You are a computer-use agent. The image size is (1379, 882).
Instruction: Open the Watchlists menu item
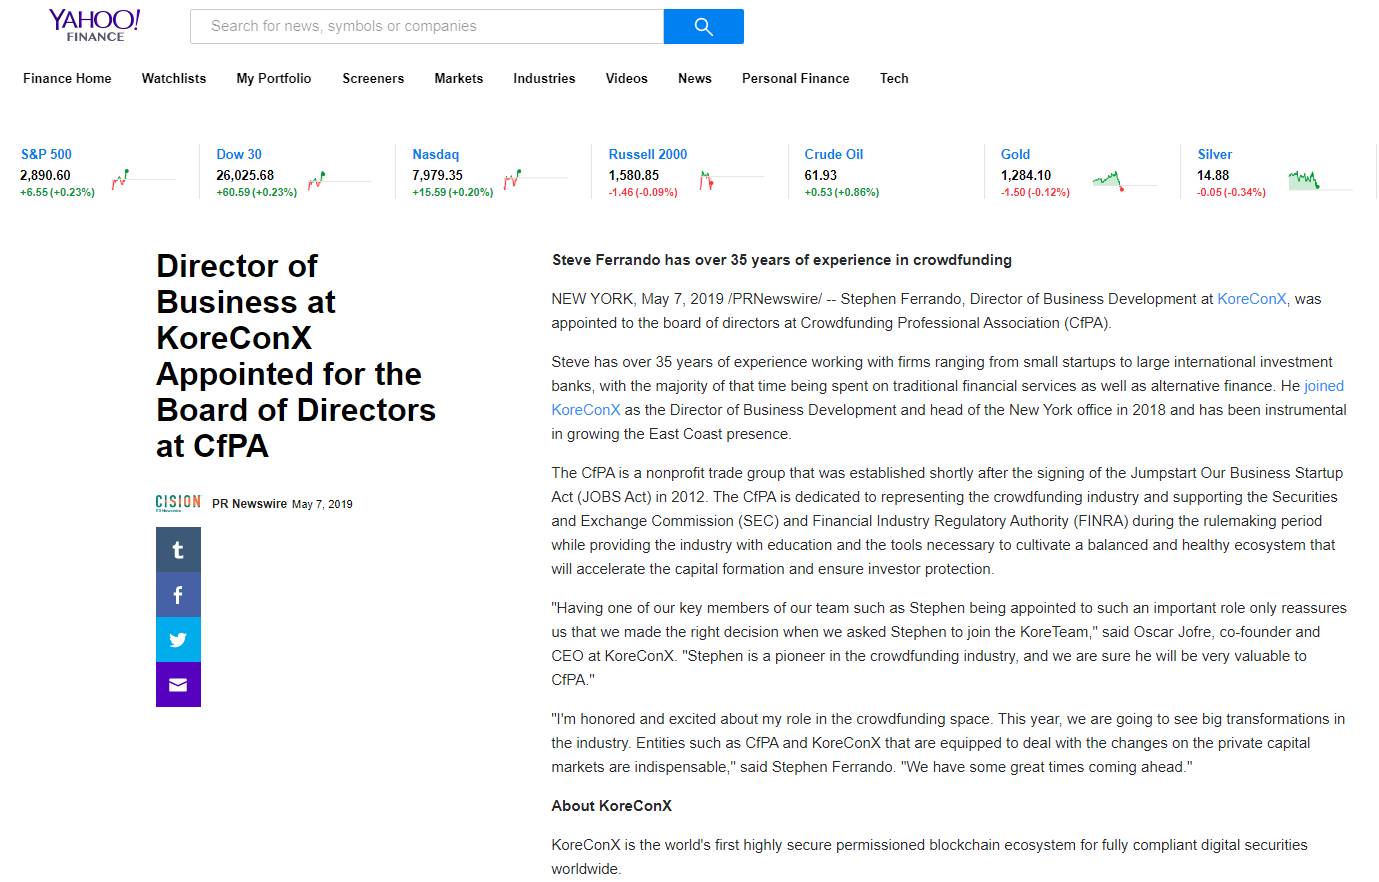[174, 78]
